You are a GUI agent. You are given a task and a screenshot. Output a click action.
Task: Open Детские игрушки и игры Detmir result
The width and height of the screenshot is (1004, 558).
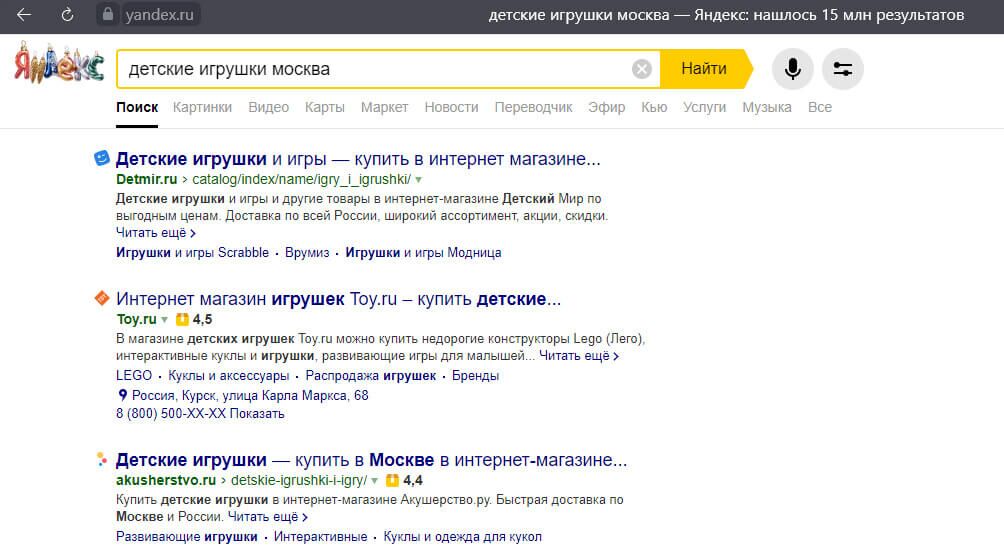coord(358,158)
